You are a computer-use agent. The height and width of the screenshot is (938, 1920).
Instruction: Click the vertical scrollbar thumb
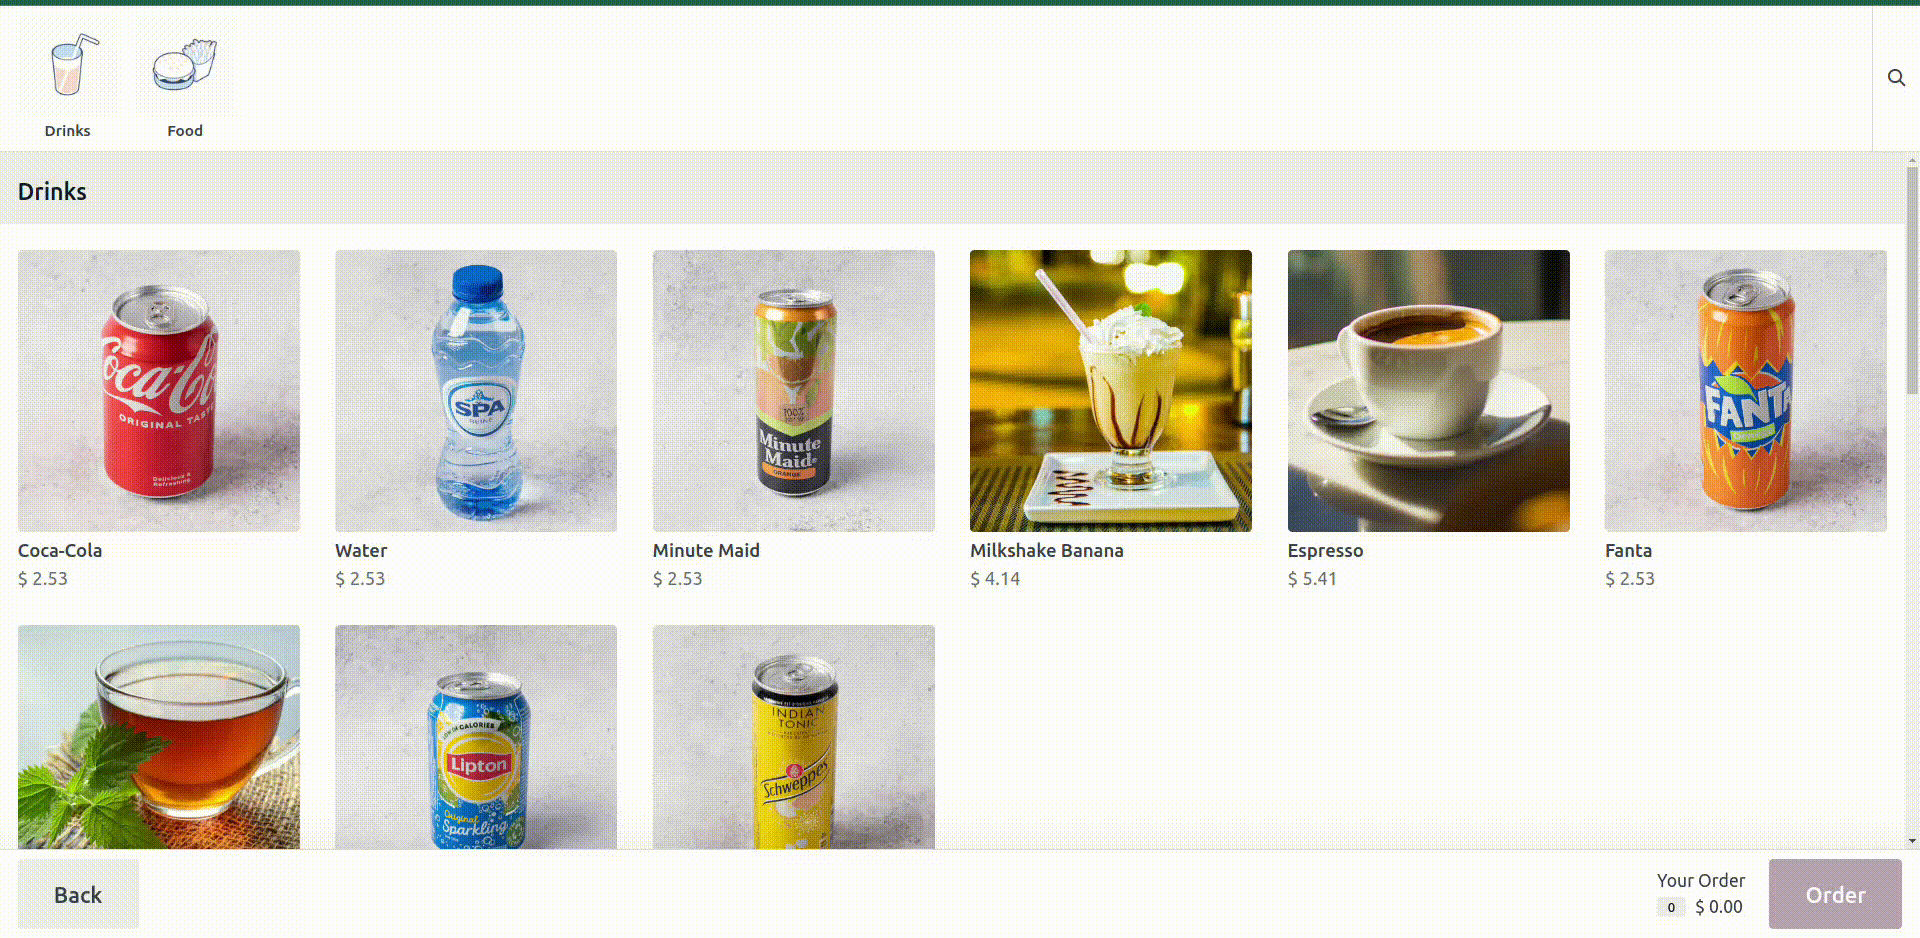pyautogui.click(x=1912, y=280)
